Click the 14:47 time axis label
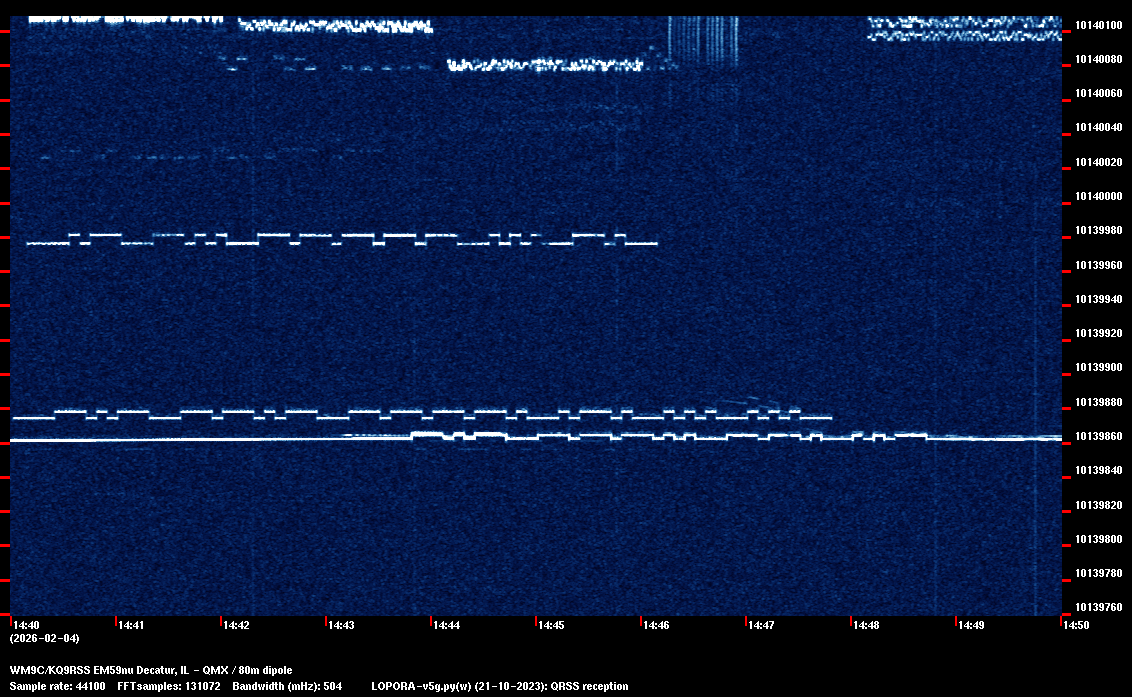1132x697 pixels. click(761, 625)
